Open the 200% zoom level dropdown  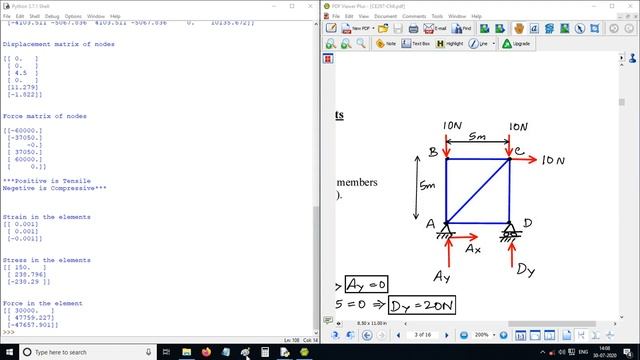[x=494, y=335]
